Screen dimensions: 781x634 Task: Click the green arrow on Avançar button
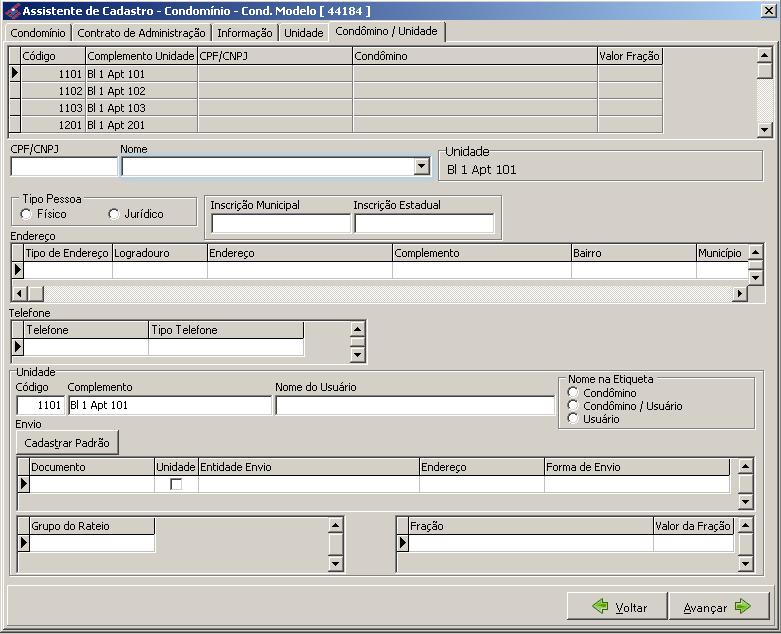pyautogui.click(x=743, y=607)
